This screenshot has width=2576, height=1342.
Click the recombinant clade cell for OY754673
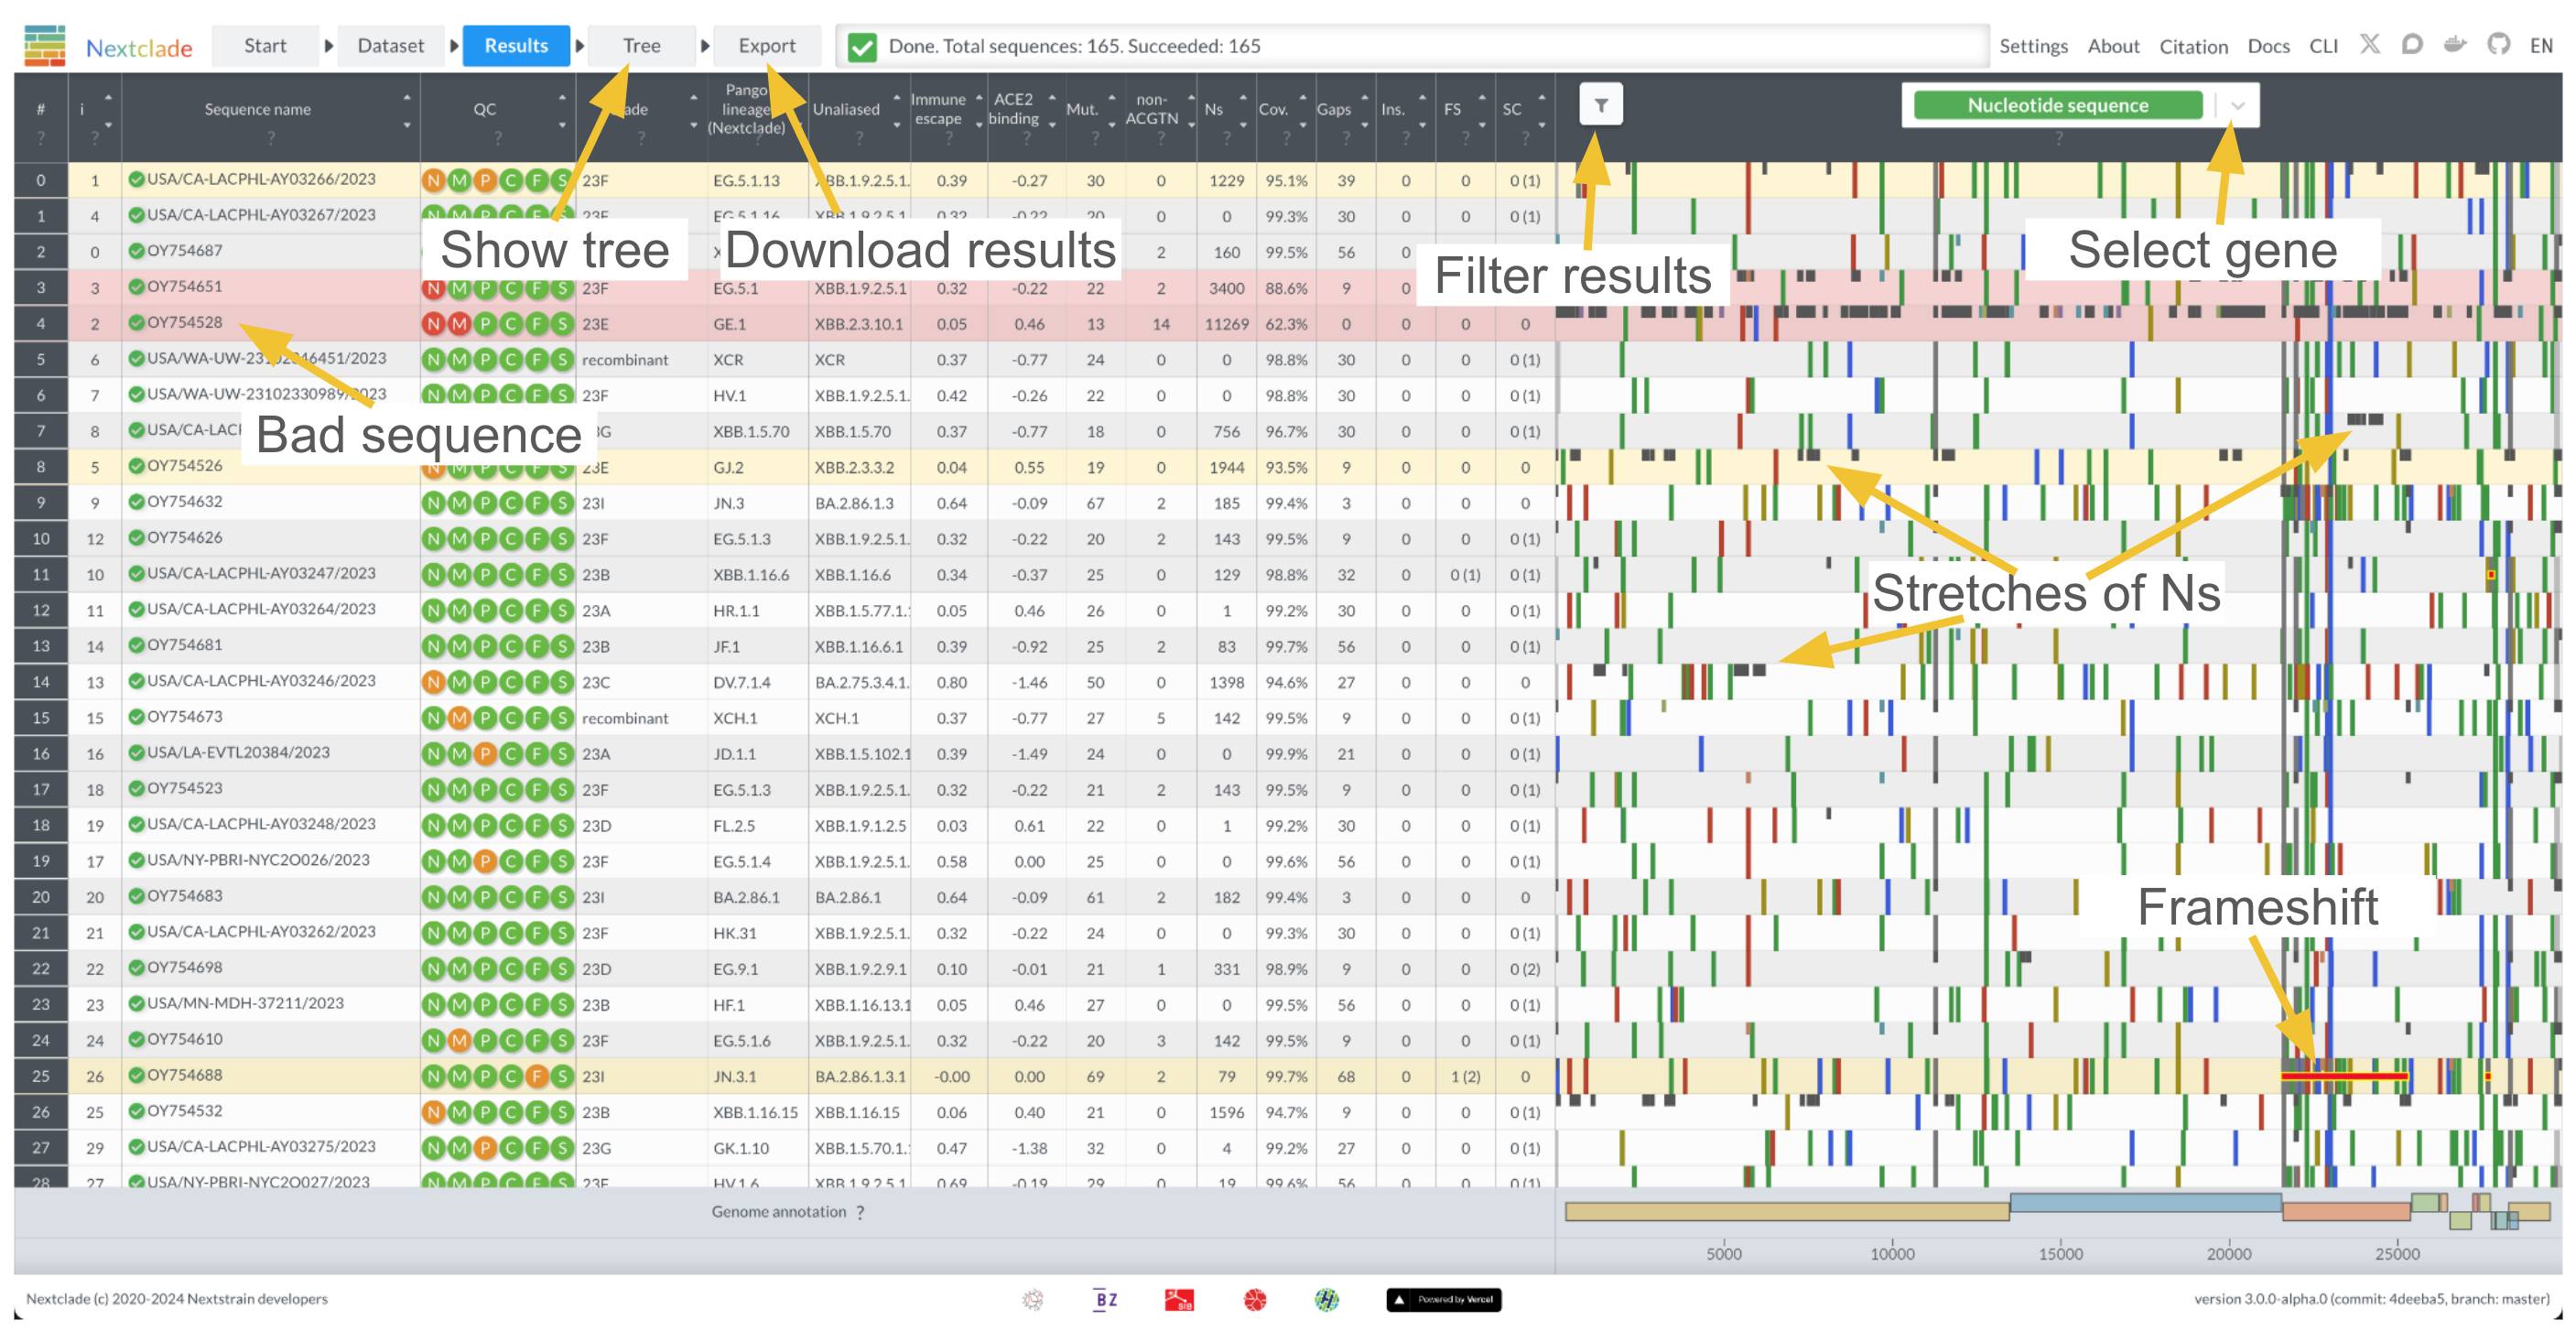pos(625,719)
